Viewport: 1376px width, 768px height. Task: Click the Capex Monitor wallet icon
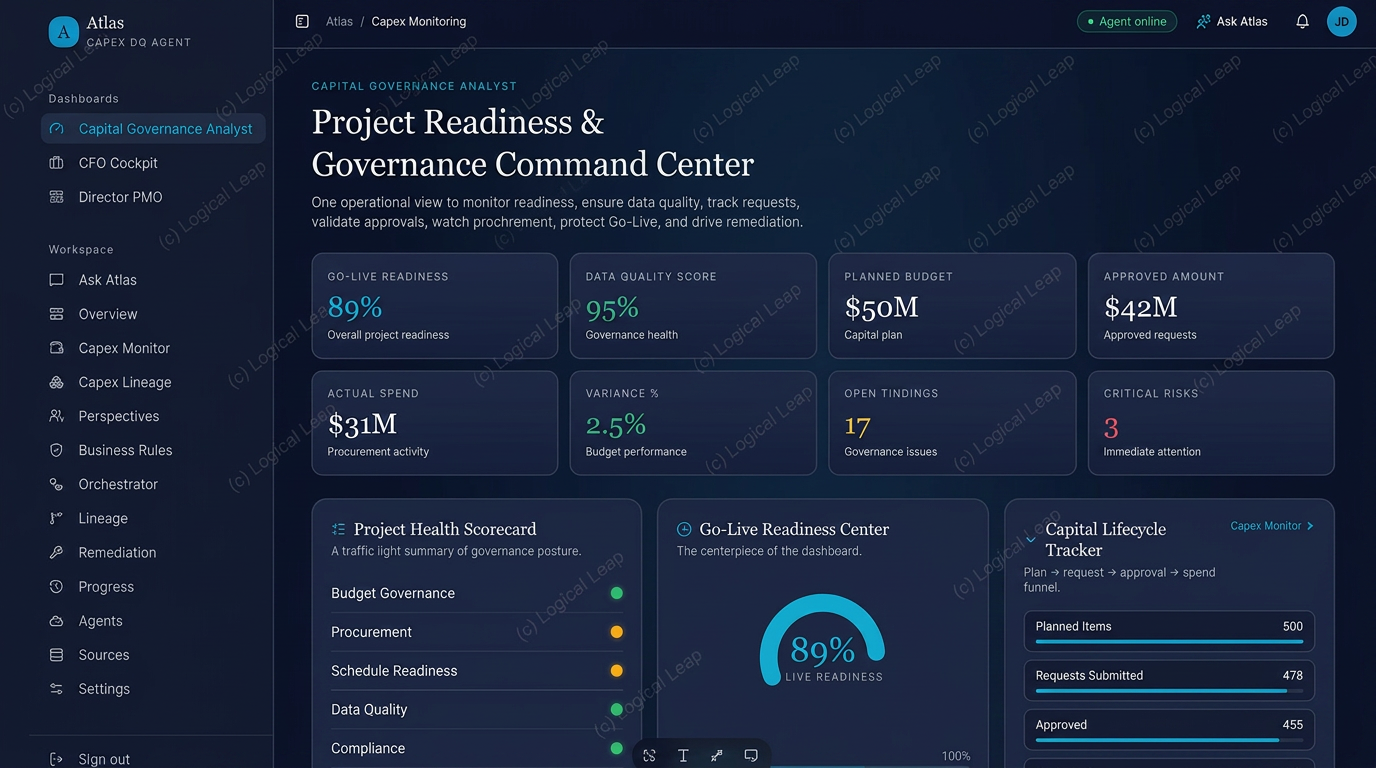57,348
